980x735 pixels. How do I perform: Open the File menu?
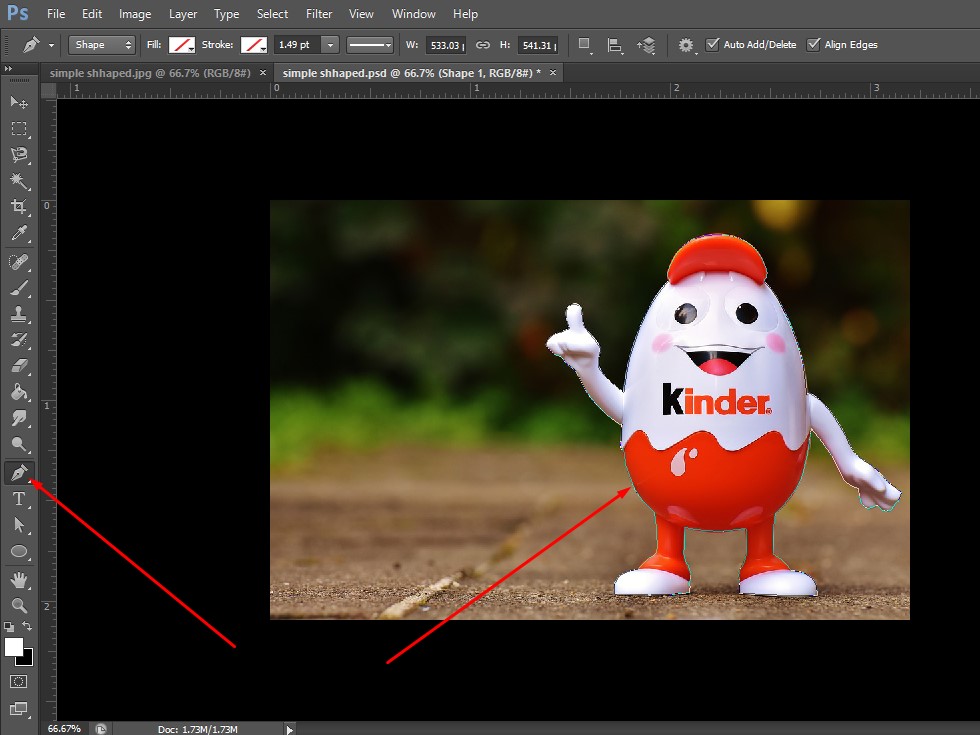[x=56, y=14]
